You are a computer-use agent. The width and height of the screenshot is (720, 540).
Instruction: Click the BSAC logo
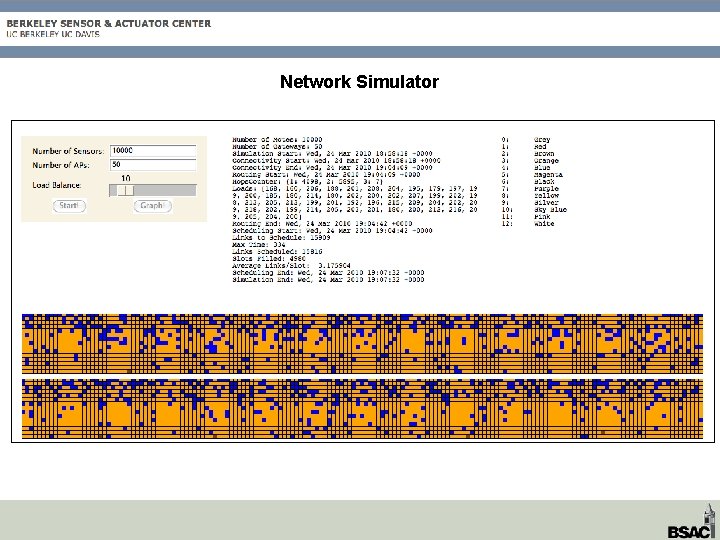click(x=692, y=523)
